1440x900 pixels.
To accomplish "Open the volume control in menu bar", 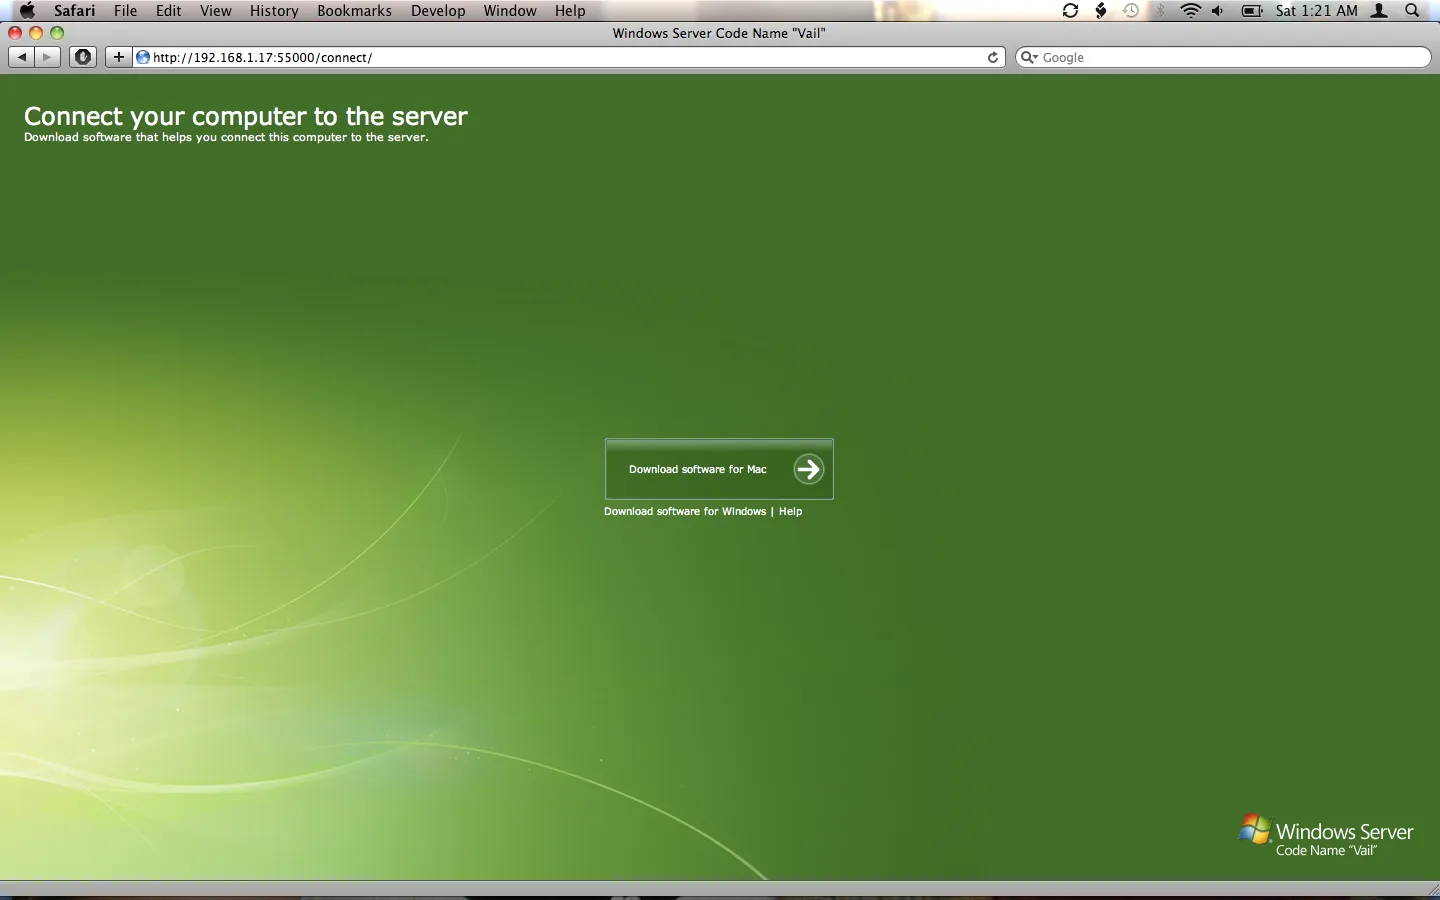I will tap(1218, 10).
